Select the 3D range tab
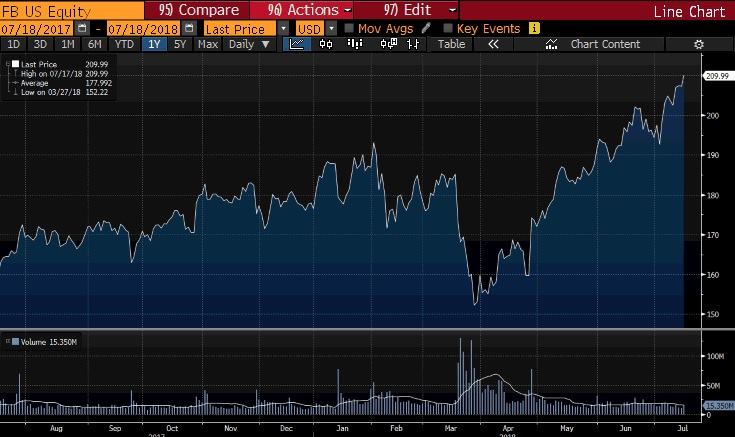The image size is (735, 437). [x=40, y=44]
